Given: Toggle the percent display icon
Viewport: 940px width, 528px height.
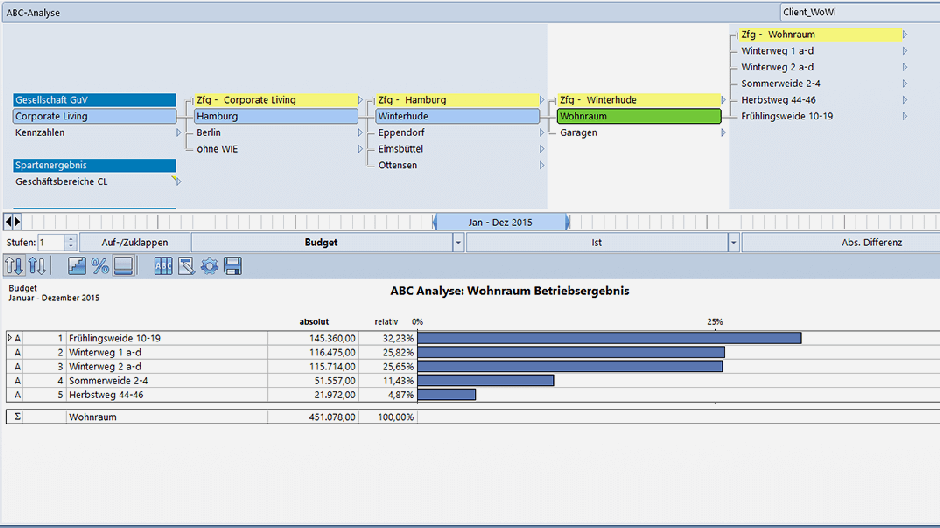Looking at the screenshot, I should [100, 265].
